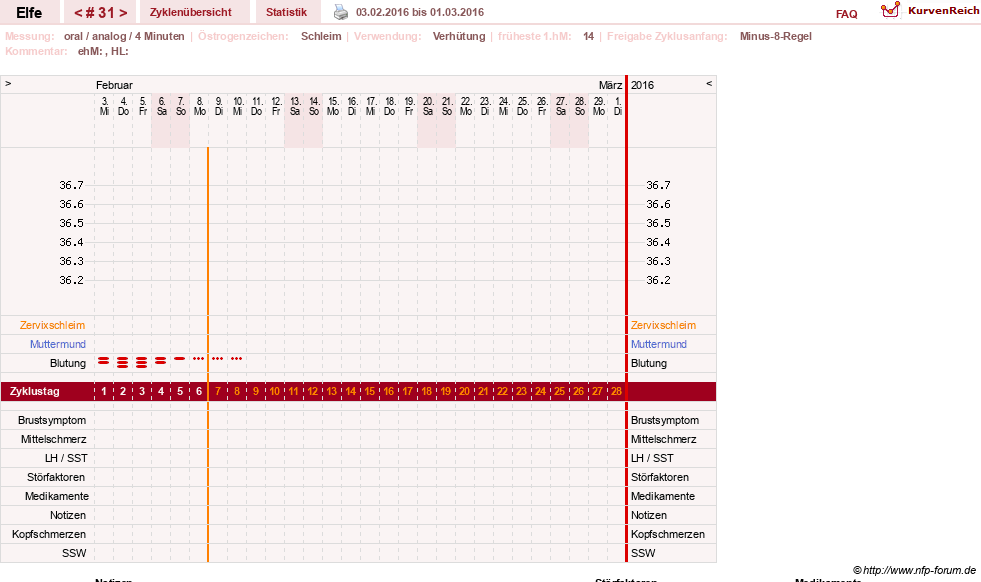Click the Schleim Östrogenzeichen value
981x582 pixels.
coord(321,36)
